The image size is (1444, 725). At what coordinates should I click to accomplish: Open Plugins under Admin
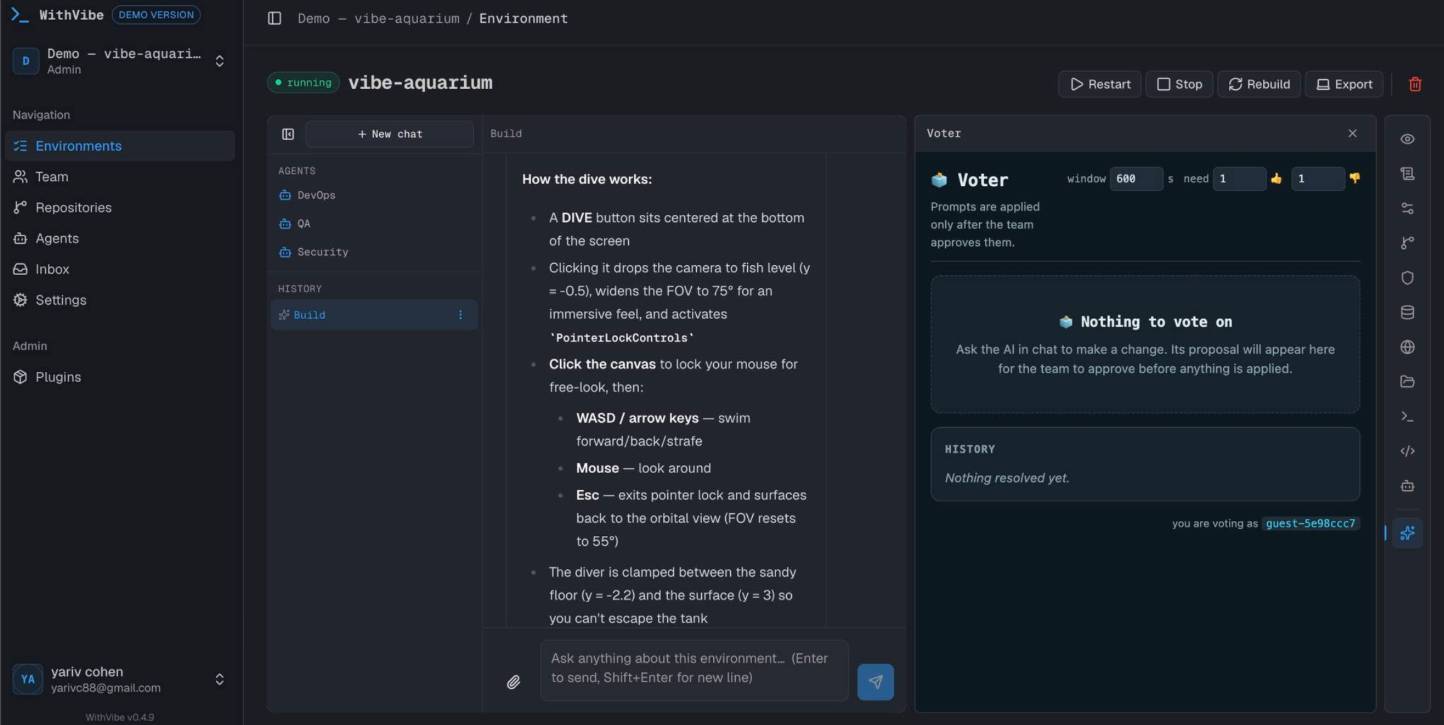pos(120,377)
